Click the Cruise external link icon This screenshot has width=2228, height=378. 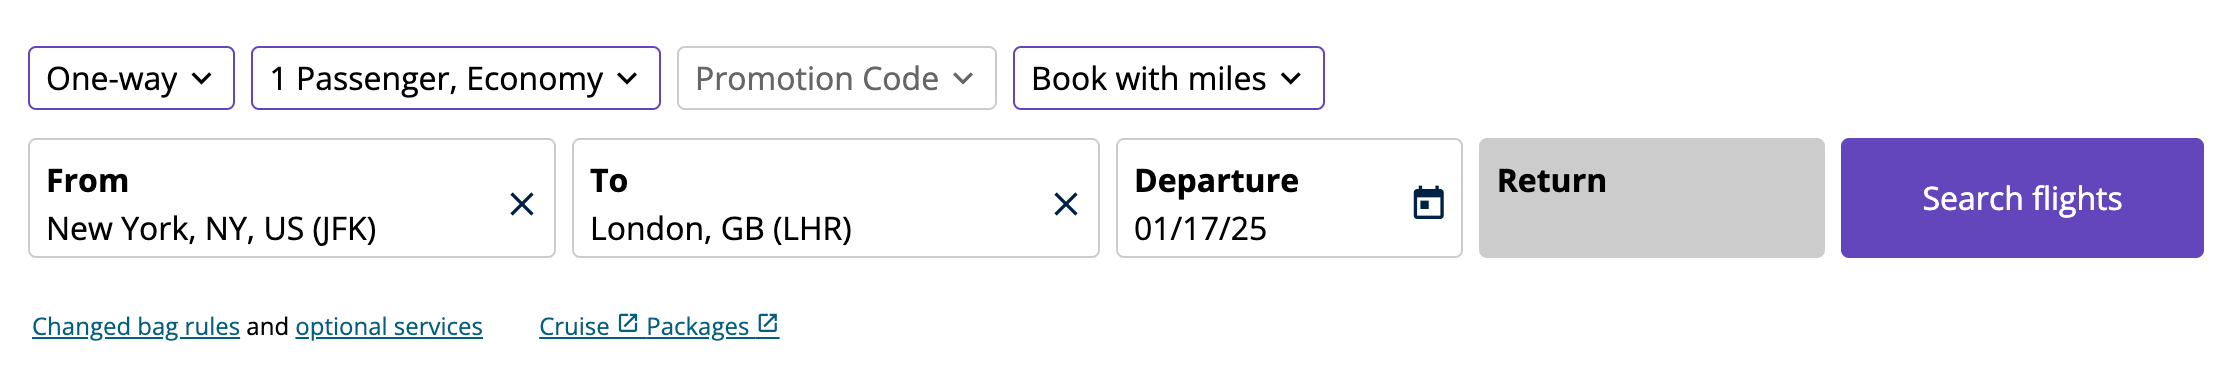tap(628, 324)
